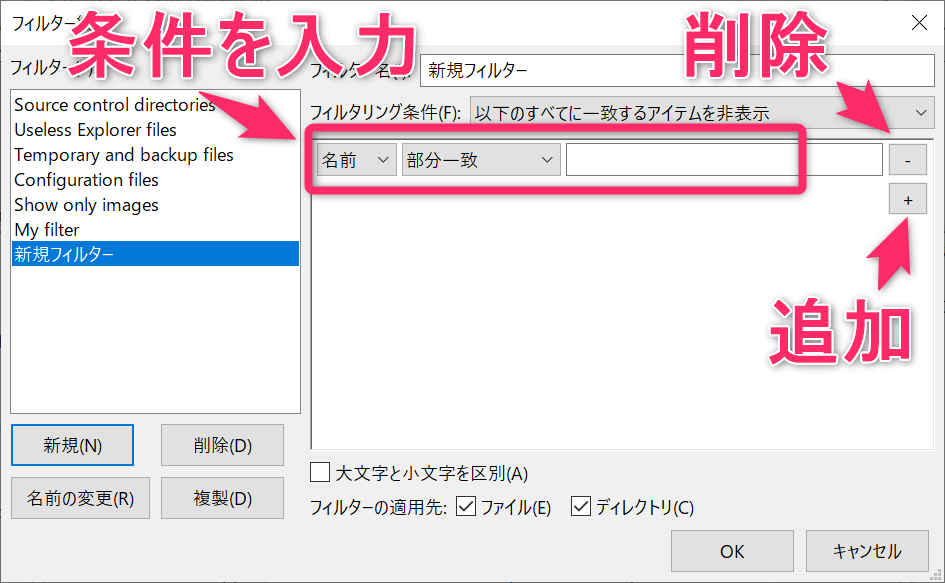Screen dimensions: 945x583
Task: Uncheck the ディレクトリ(C) checkbox
Action: tap(581, 506)
